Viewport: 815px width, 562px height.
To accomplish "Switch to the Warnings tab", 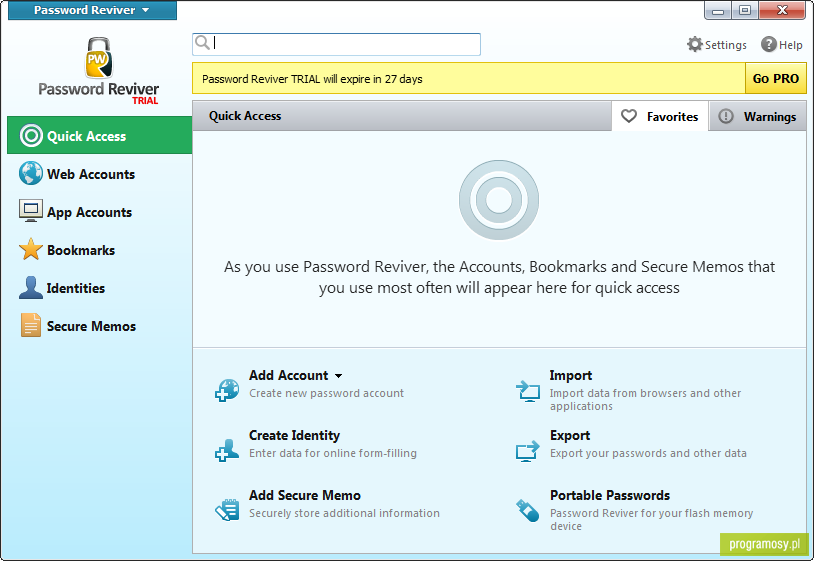I will click(758, 116).
